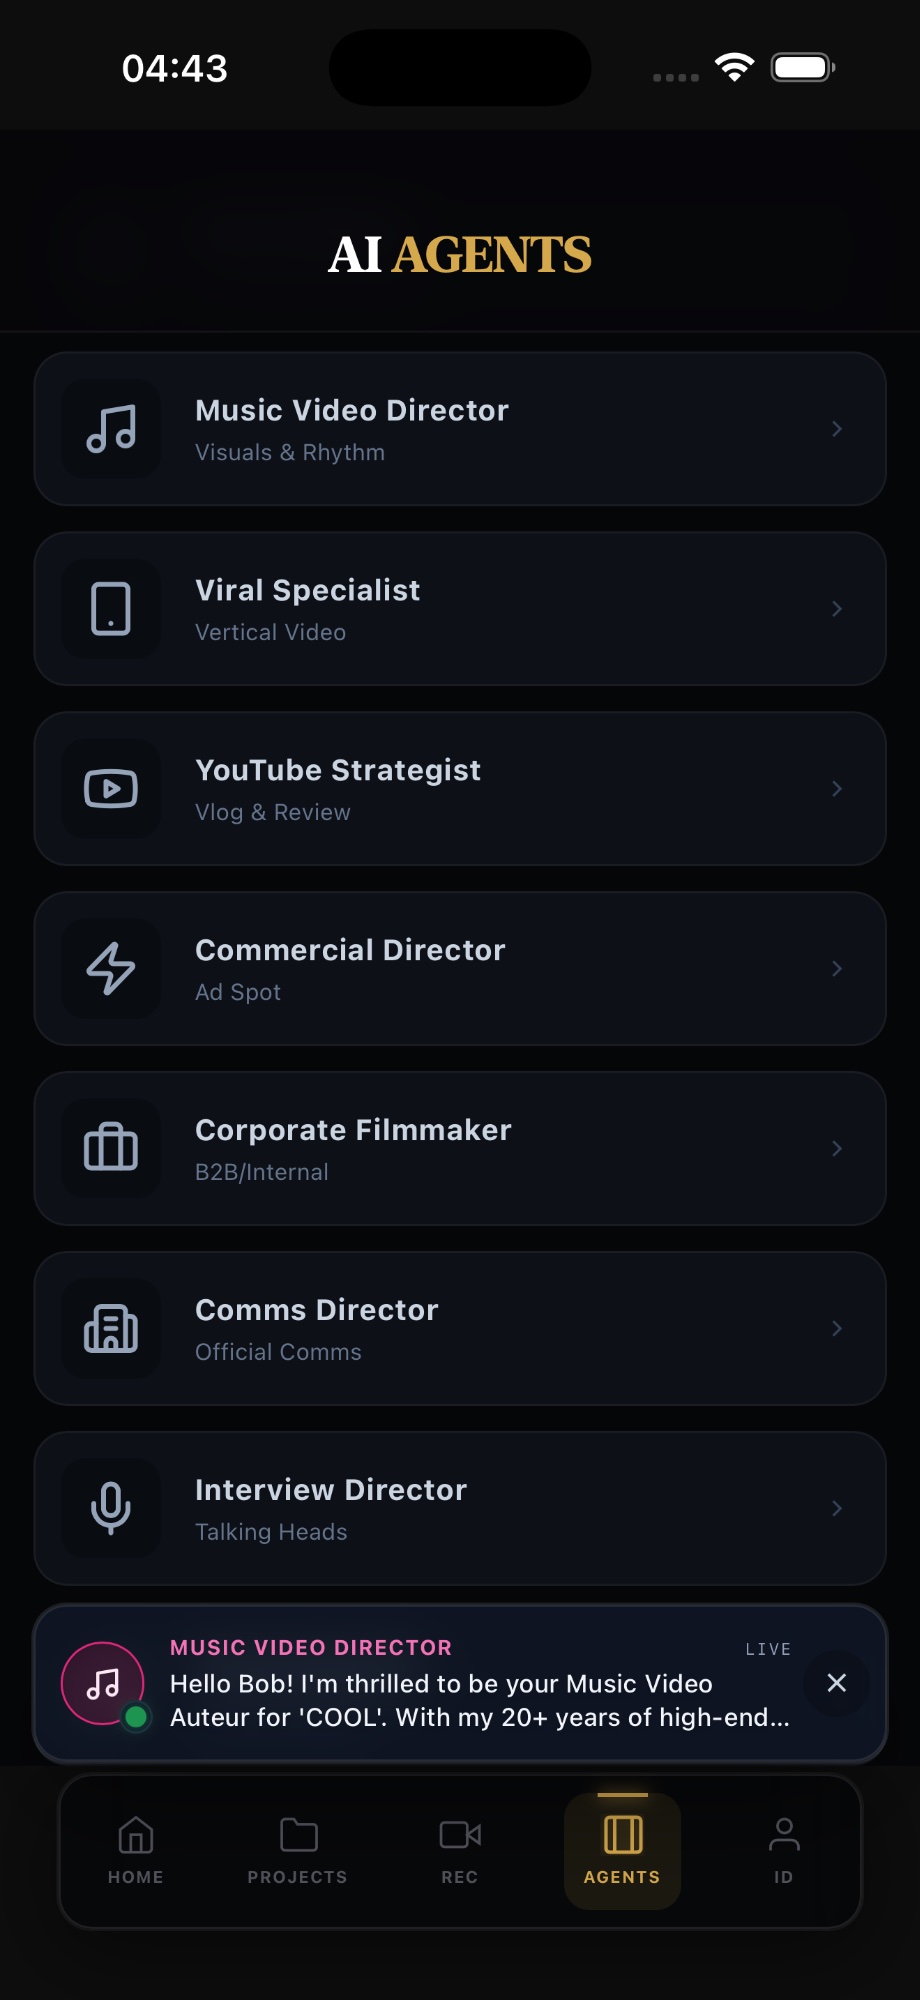Tap the Music Video Director music note icon
Image resolution: width=920 pixels, height=2000 pixels.
click(111, 429)
